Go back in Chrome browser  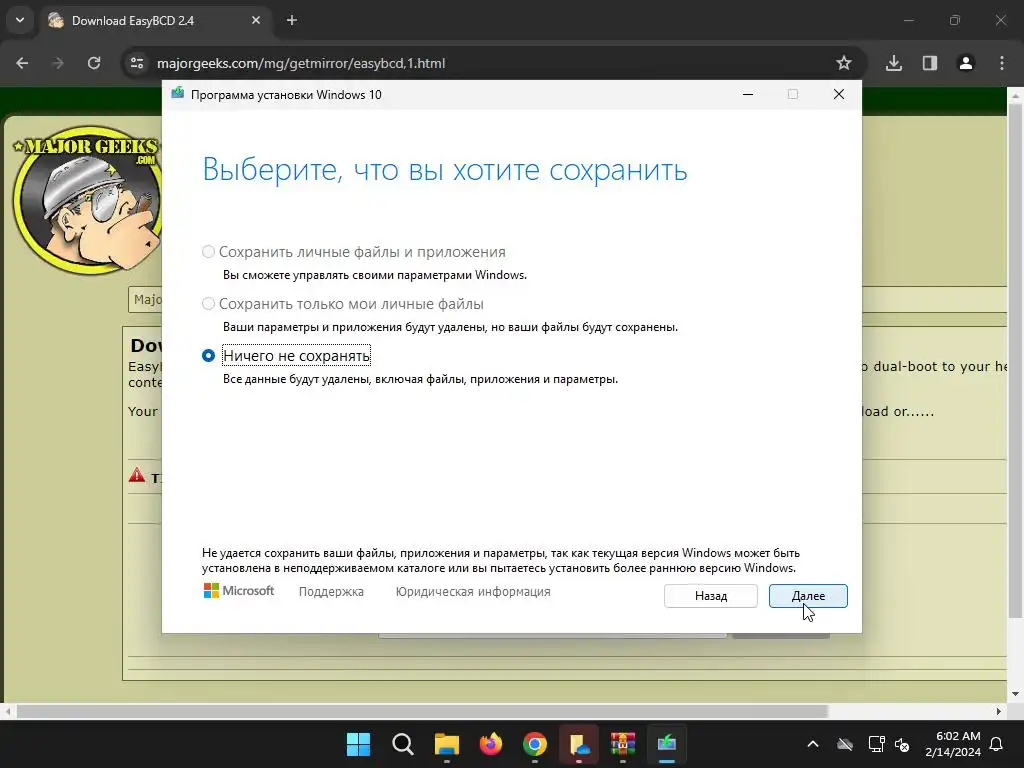[22, 63]
